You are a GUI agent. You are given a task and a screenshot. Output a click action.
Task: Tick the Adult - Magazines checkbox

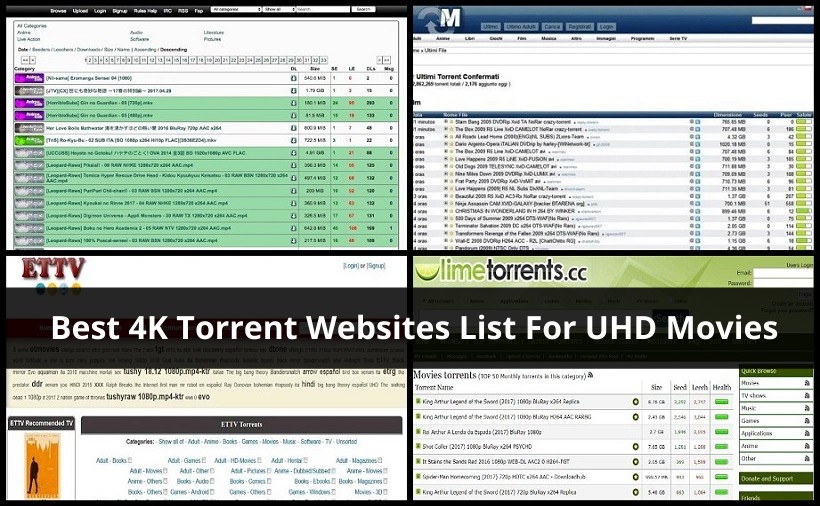click(x=380, y=461)
